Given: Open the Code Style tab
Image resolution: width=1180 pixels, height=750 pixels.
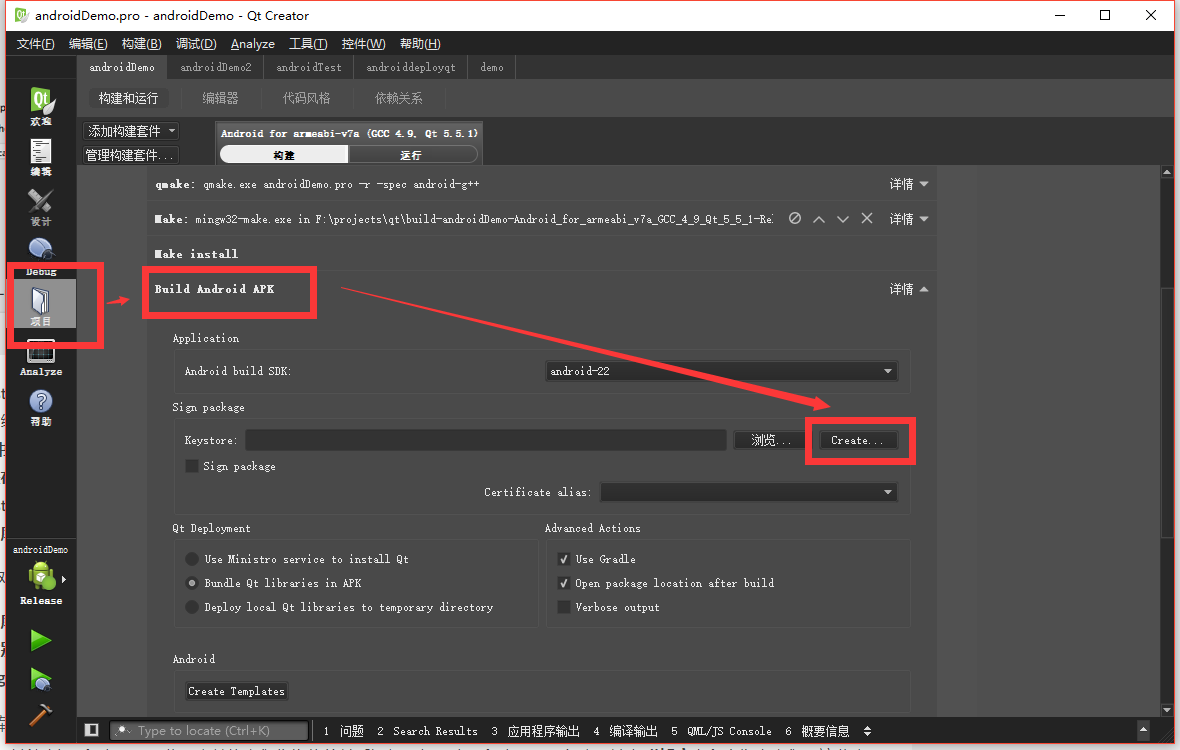Looking at the screenshot, I should pyautogui.click(x=306, y=98).
